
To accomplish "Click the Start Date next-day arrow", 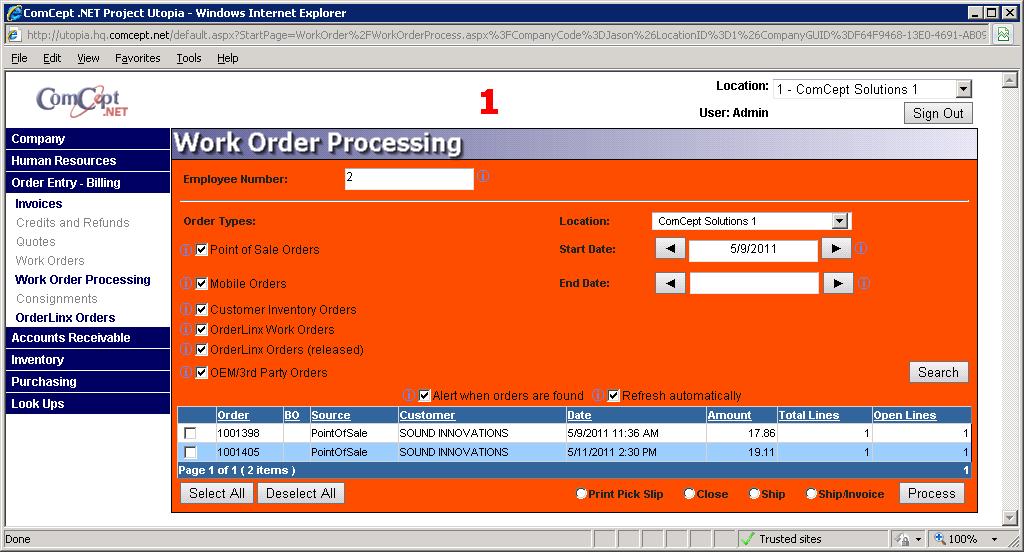I will 837,249.
